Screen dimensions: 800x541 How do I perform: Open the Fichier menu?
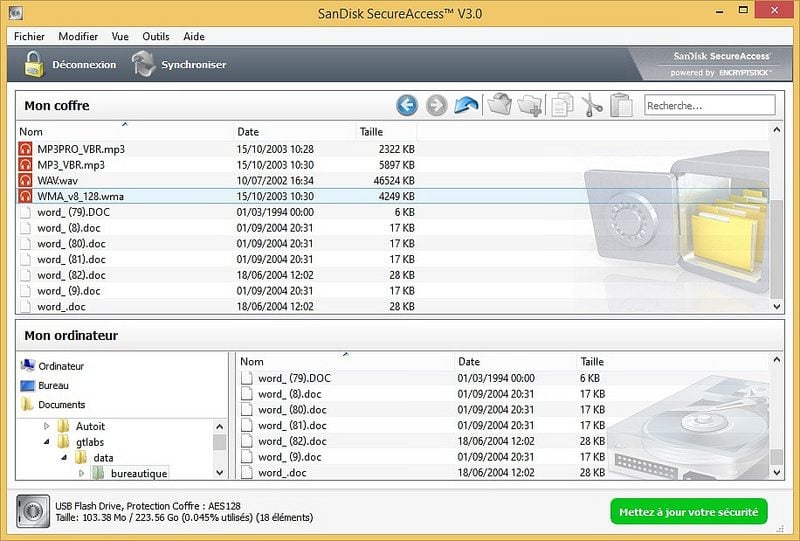tap(29, 36)
